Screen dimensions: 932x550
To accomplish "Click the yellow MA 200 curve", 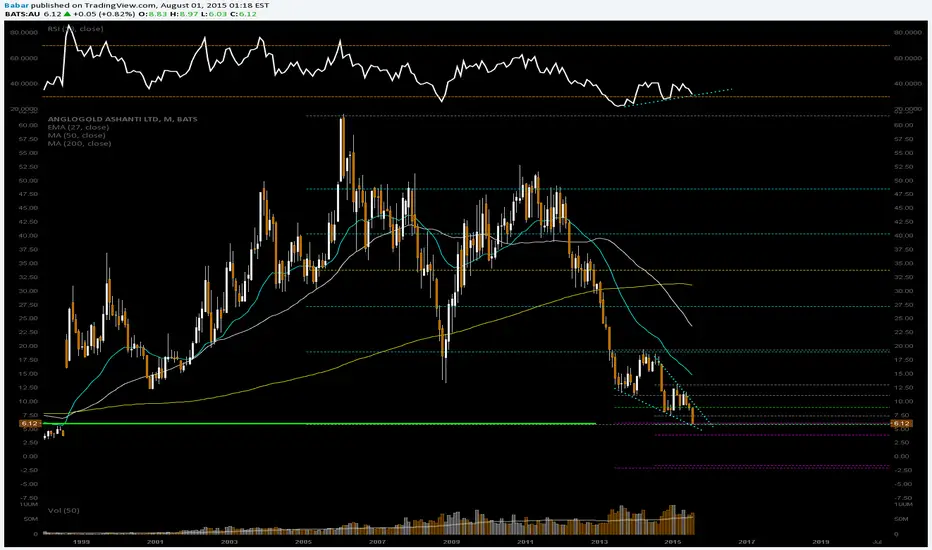I will [x=369, y=358].
